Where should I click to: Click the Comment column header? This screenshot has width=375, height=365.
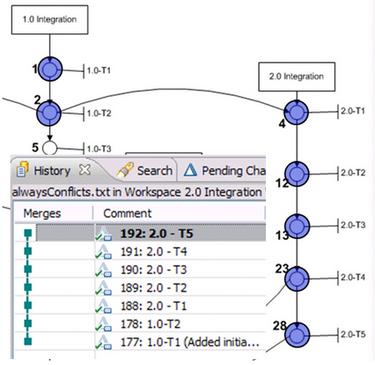(127, 213)
